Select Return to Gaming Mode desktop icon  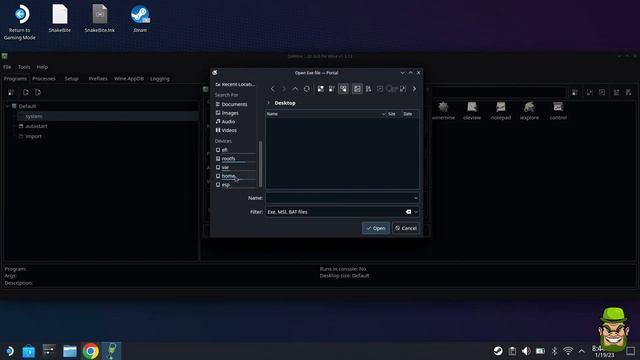tap(20, 22)
